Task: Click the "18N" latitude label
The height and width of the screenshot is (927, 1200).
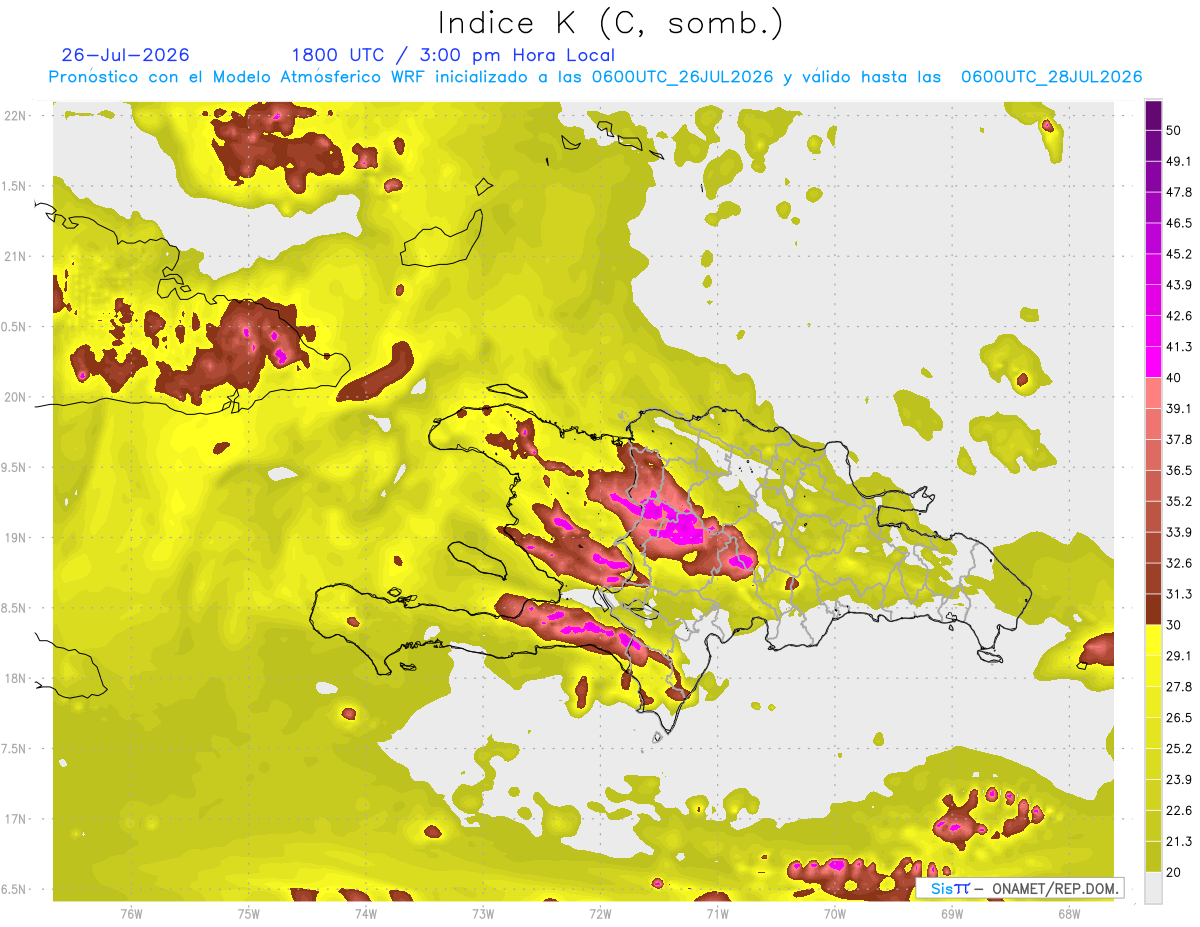Action: [17, 679]
